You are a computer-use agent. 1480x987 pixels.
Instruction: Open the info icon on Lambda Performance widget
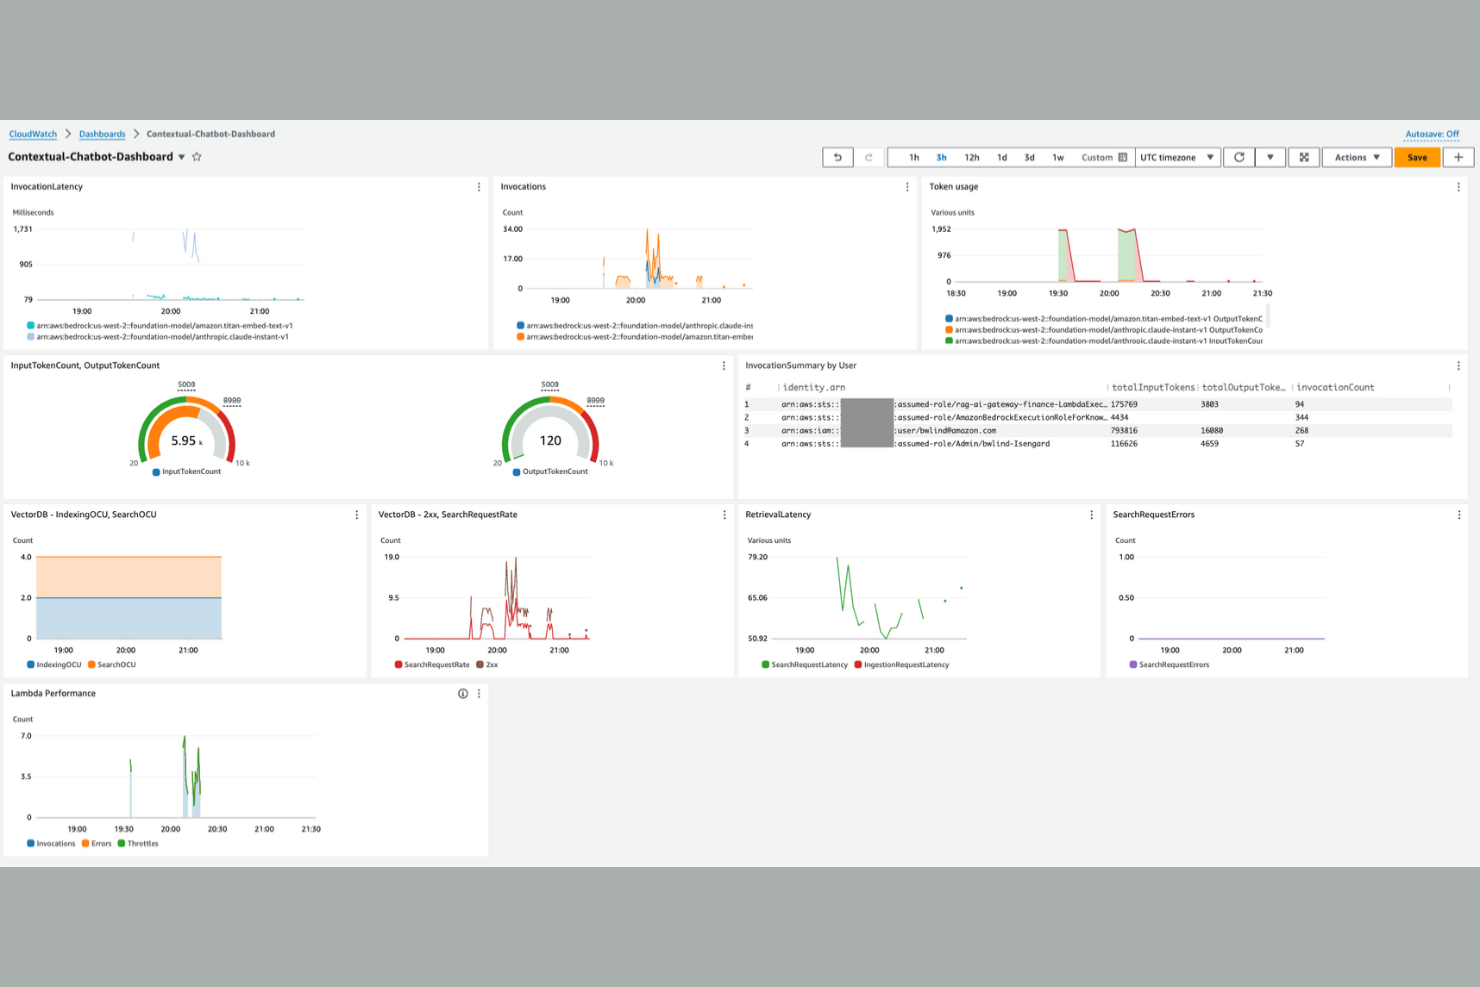462,693
